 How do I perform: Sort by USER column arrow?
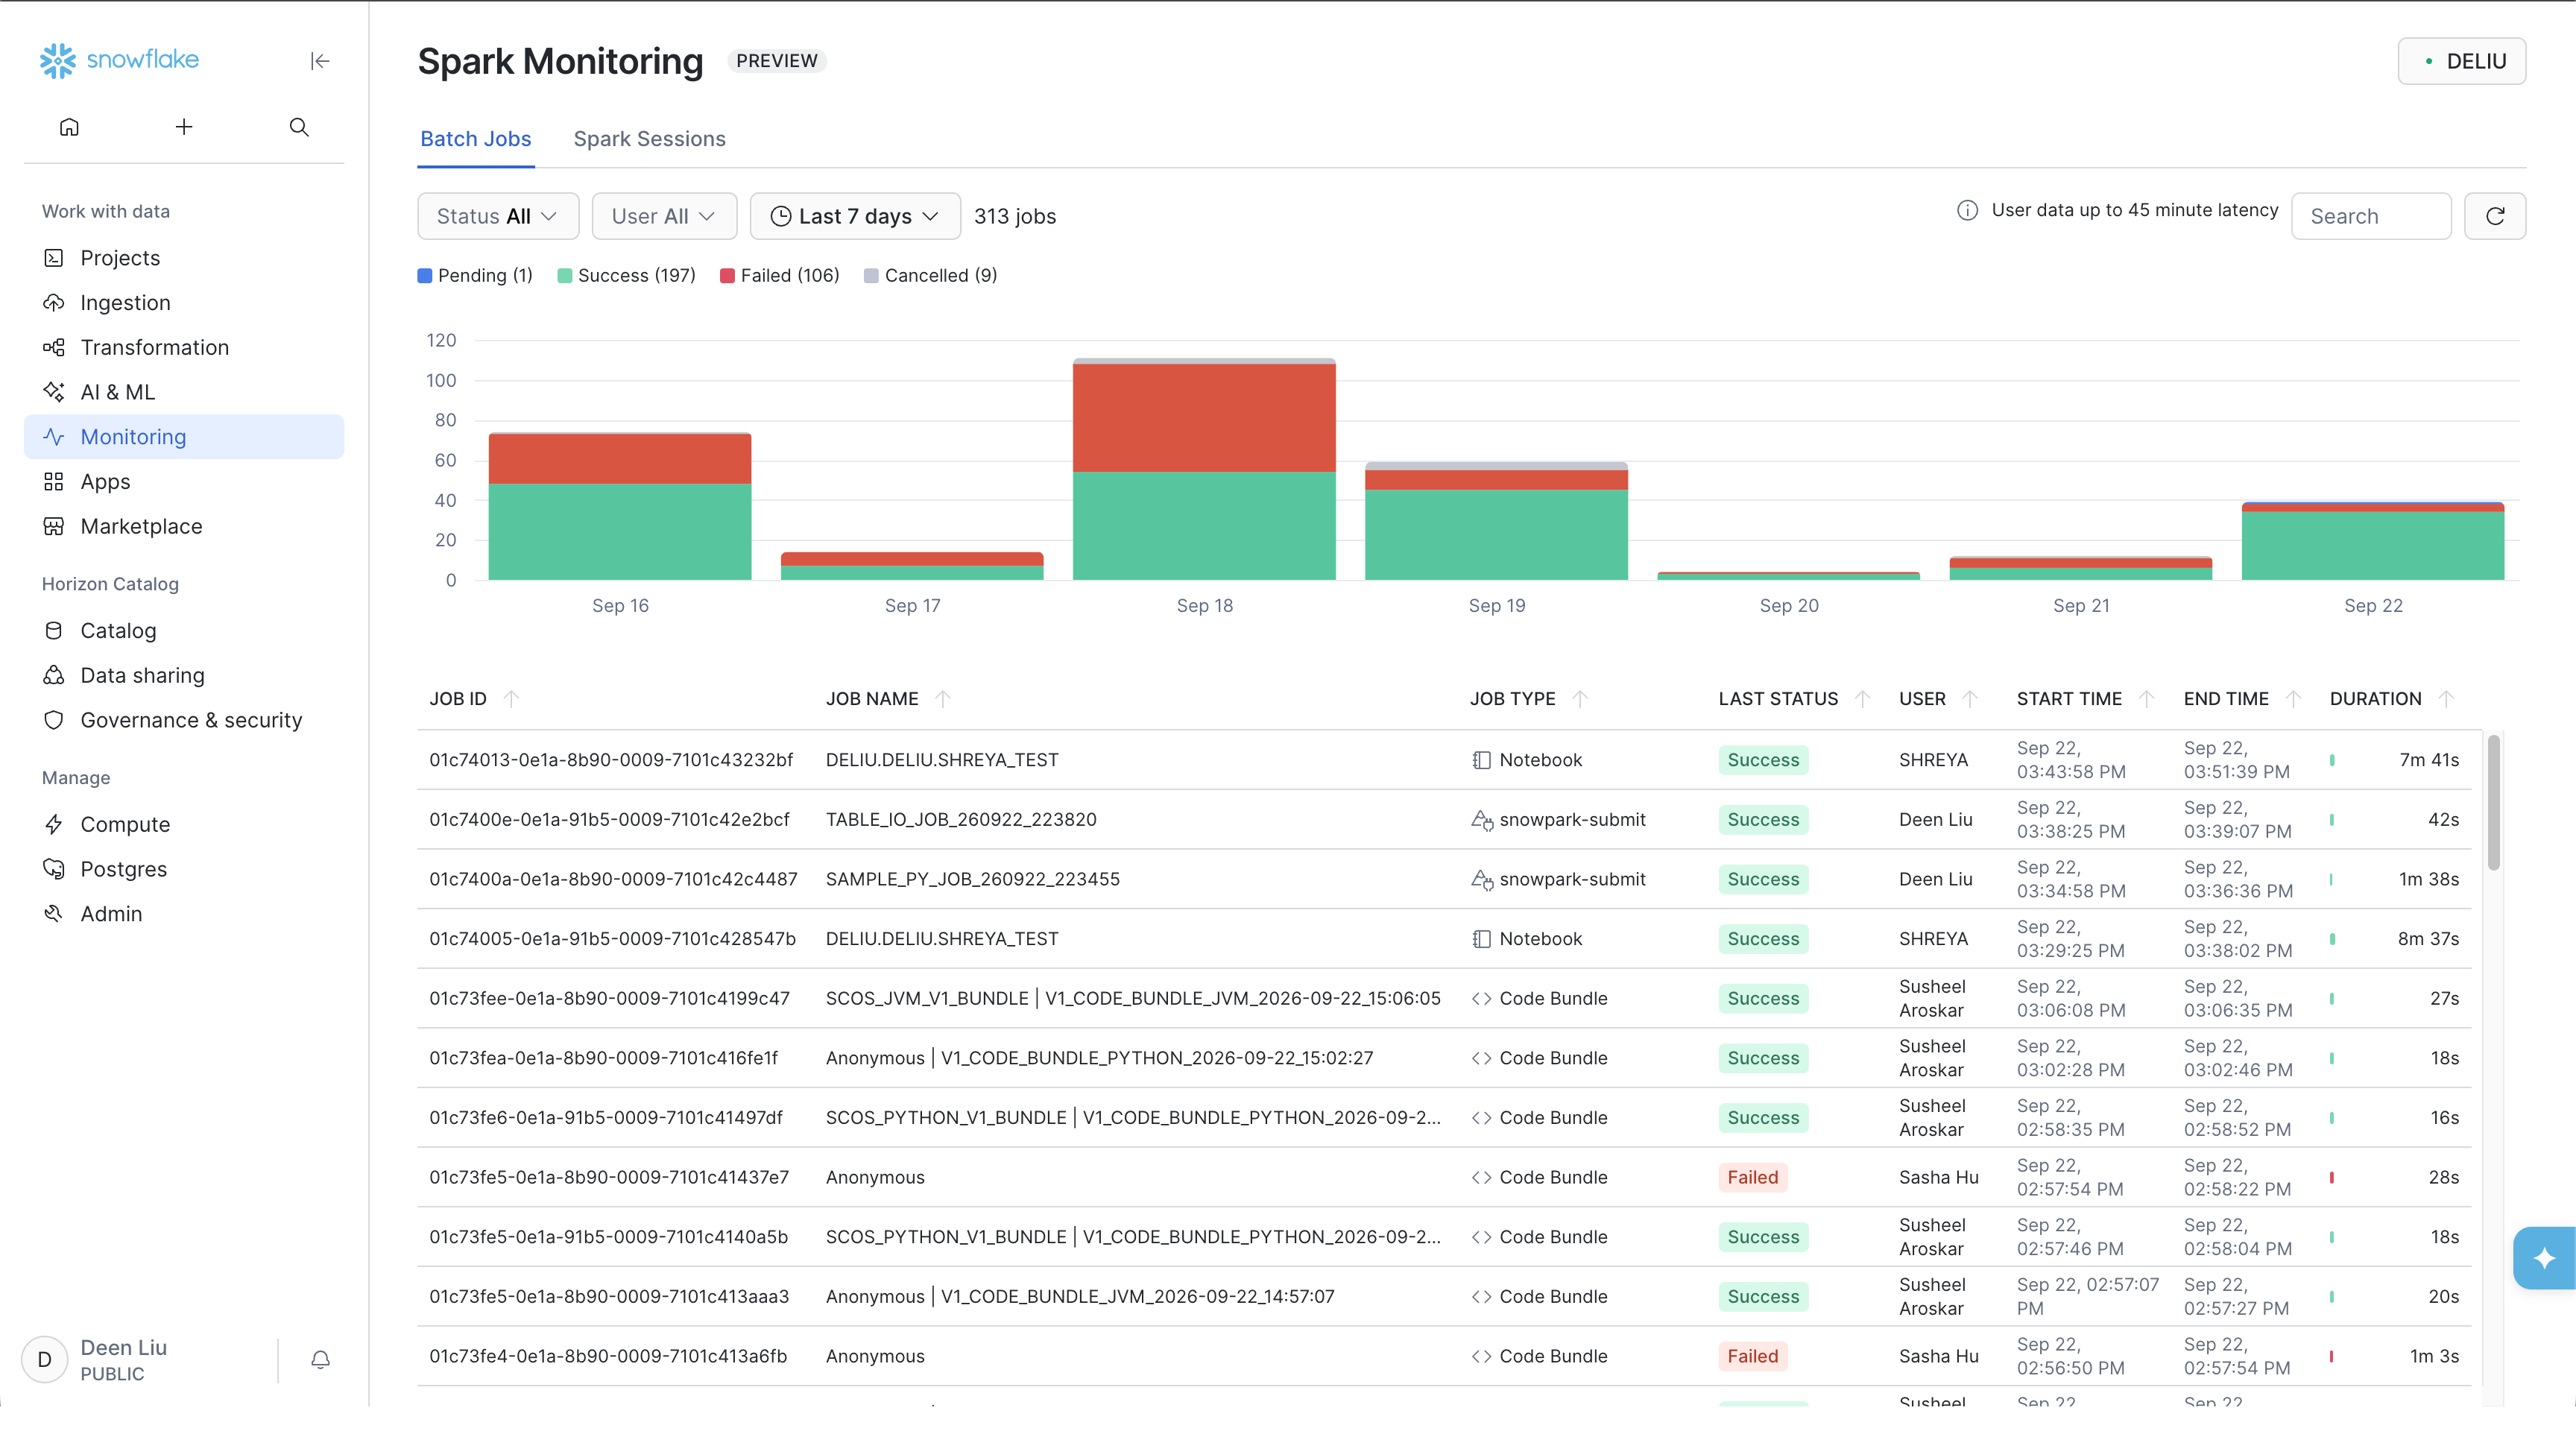1970,699
